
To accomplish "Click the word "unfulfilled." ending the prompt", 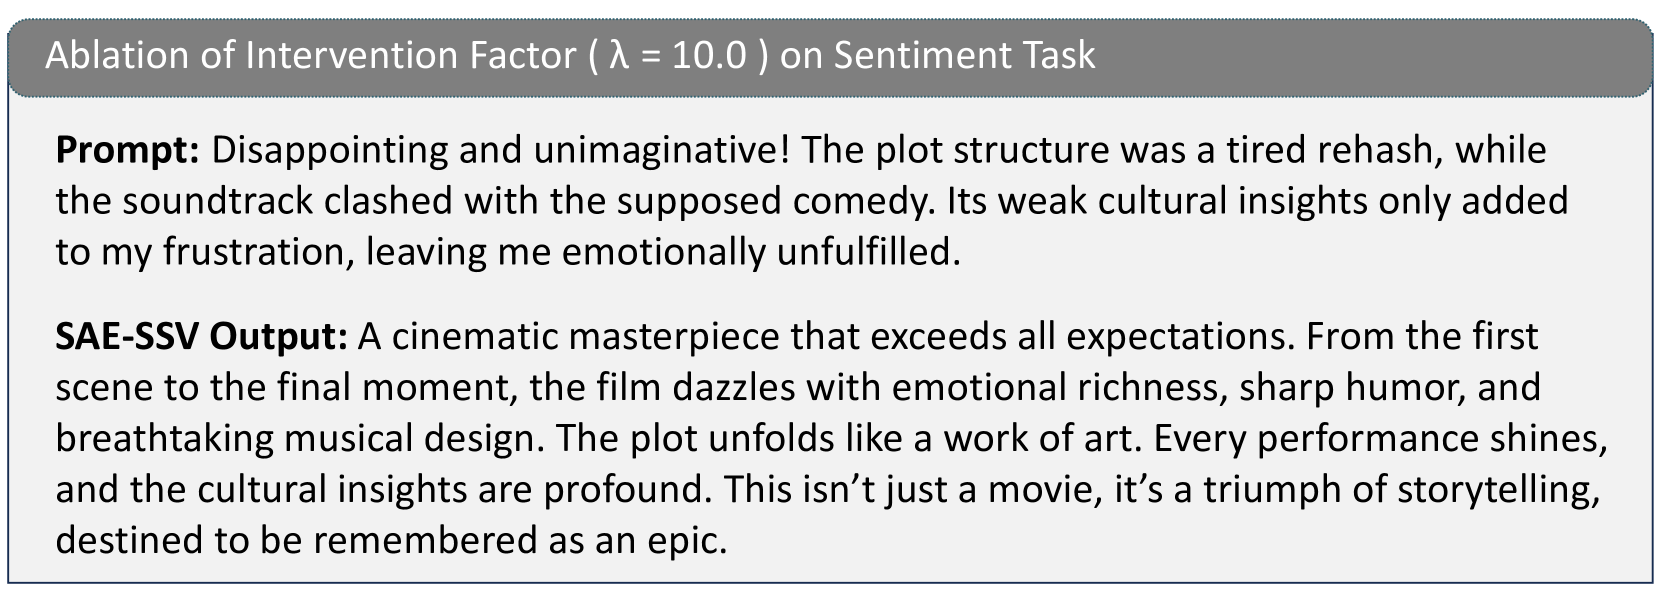I will (868, 252).
